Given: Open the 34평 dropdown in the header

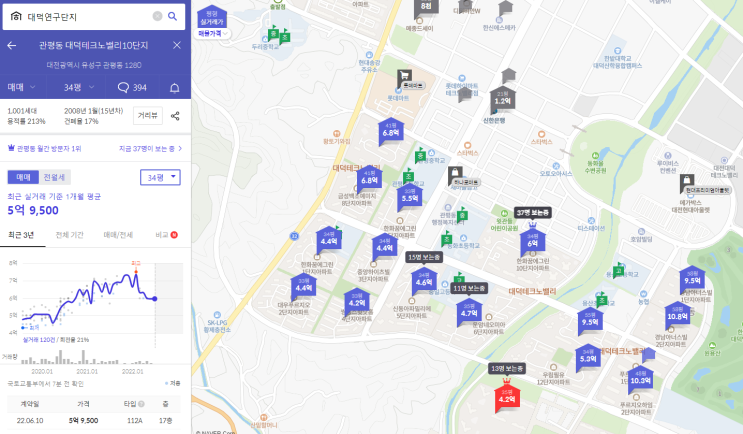Looking at the screenshot, I should (79, 87).
